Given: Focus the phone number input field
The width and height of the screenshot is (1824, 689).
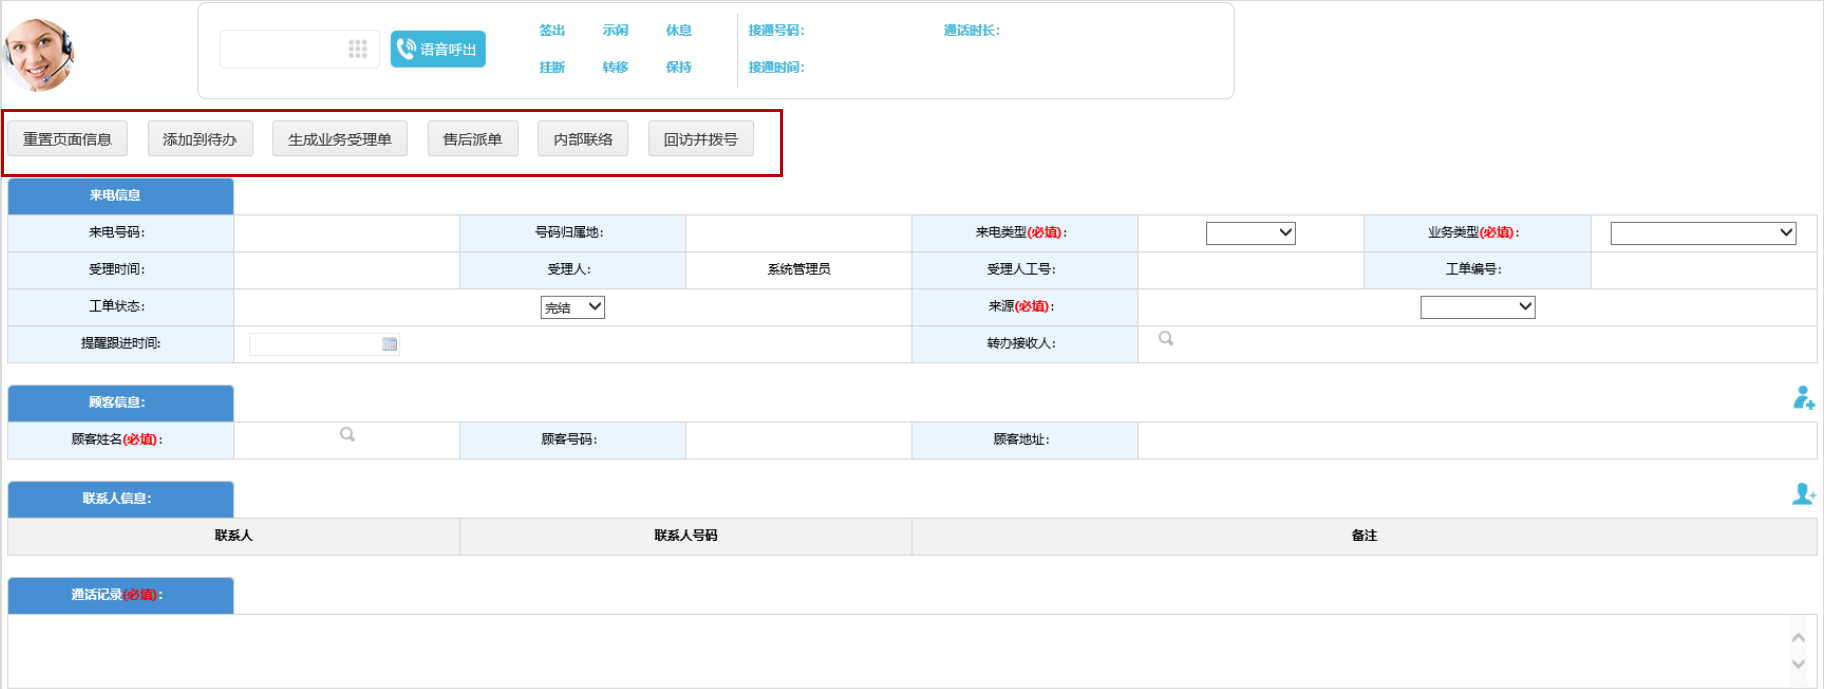Looking at the screenshot, I should [x=284, y=49].
